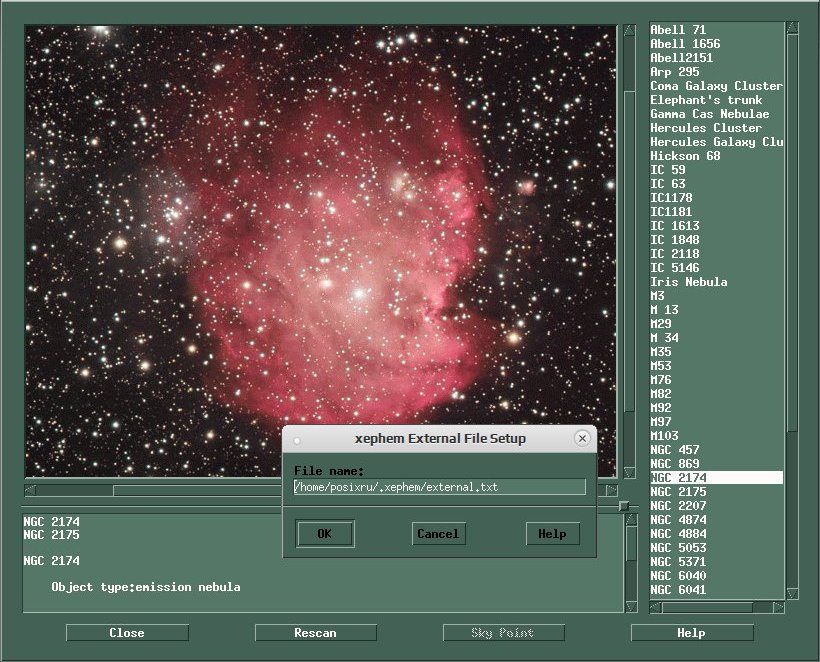820x662 pixels.
Task: Select Abell 71 in the object list
Action: point(716,30)
